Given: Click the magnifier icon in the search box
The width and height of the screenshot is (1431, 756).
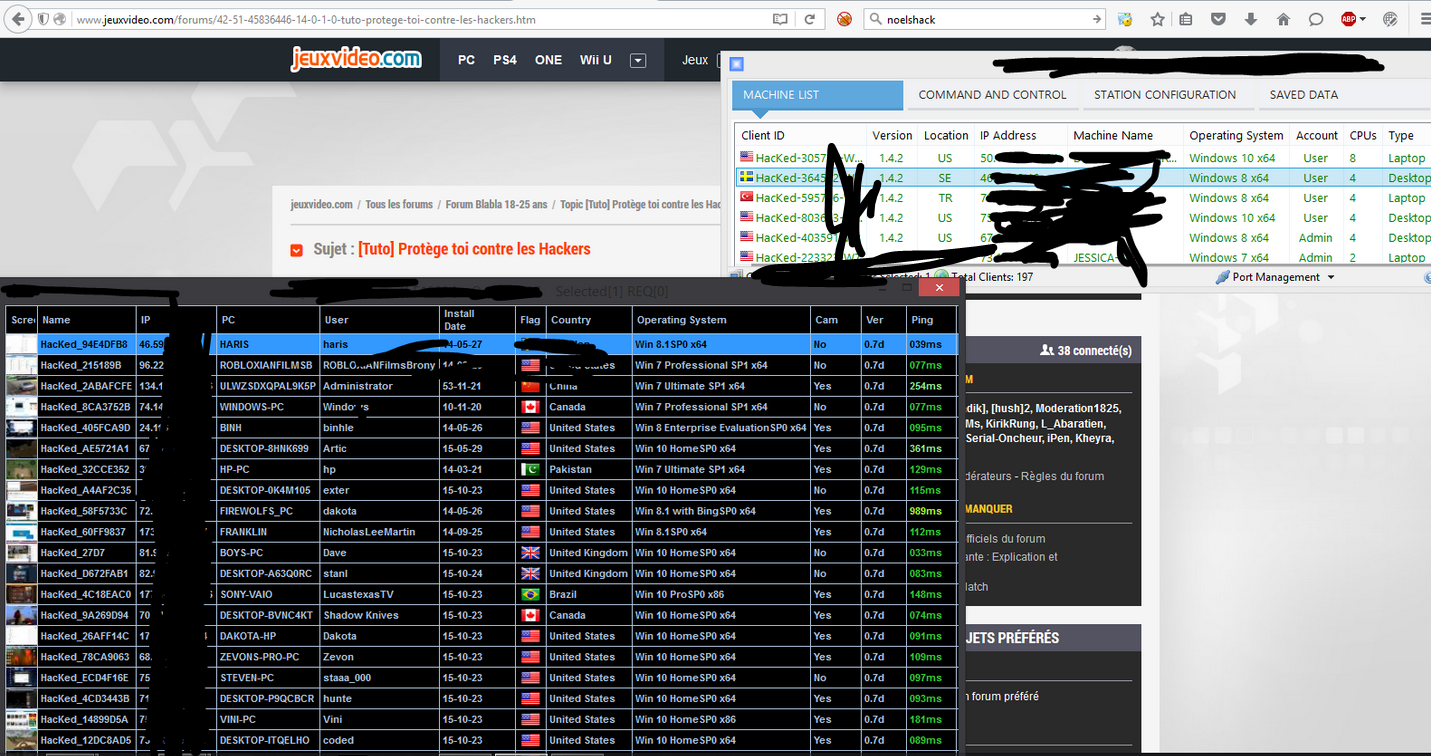Looking at the screenshot, I should pyautogui.click(x=875, y=19).
